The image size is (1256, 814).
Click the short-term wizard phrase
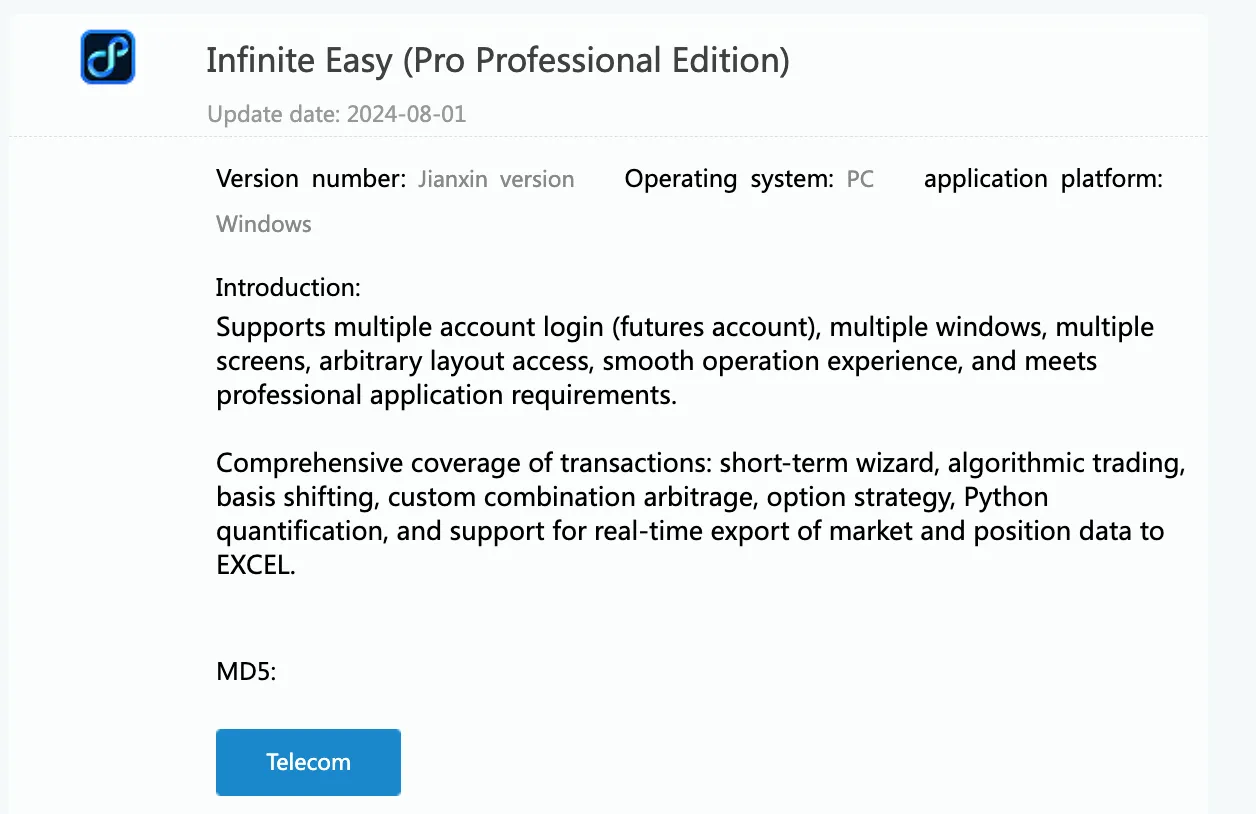click(829, 463)
